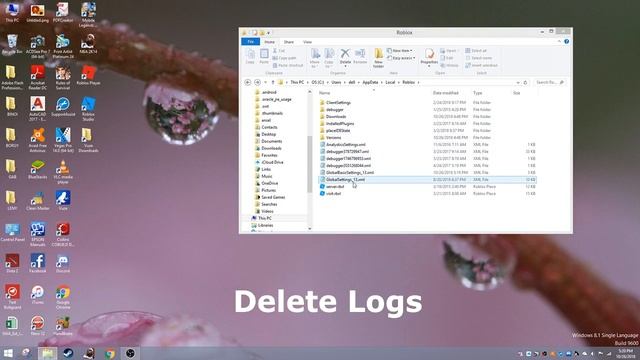Open iTunes desktop shortcut
Image resolution: width=640 pixels, height=360 pixels.
(38, 295)
